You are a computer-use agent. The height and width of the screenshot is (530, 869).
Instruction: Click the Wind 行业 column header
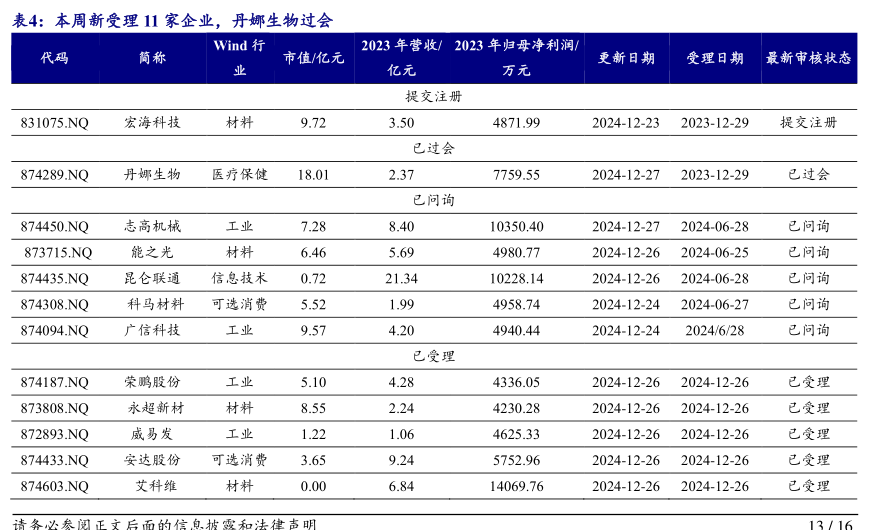(239, 58)
